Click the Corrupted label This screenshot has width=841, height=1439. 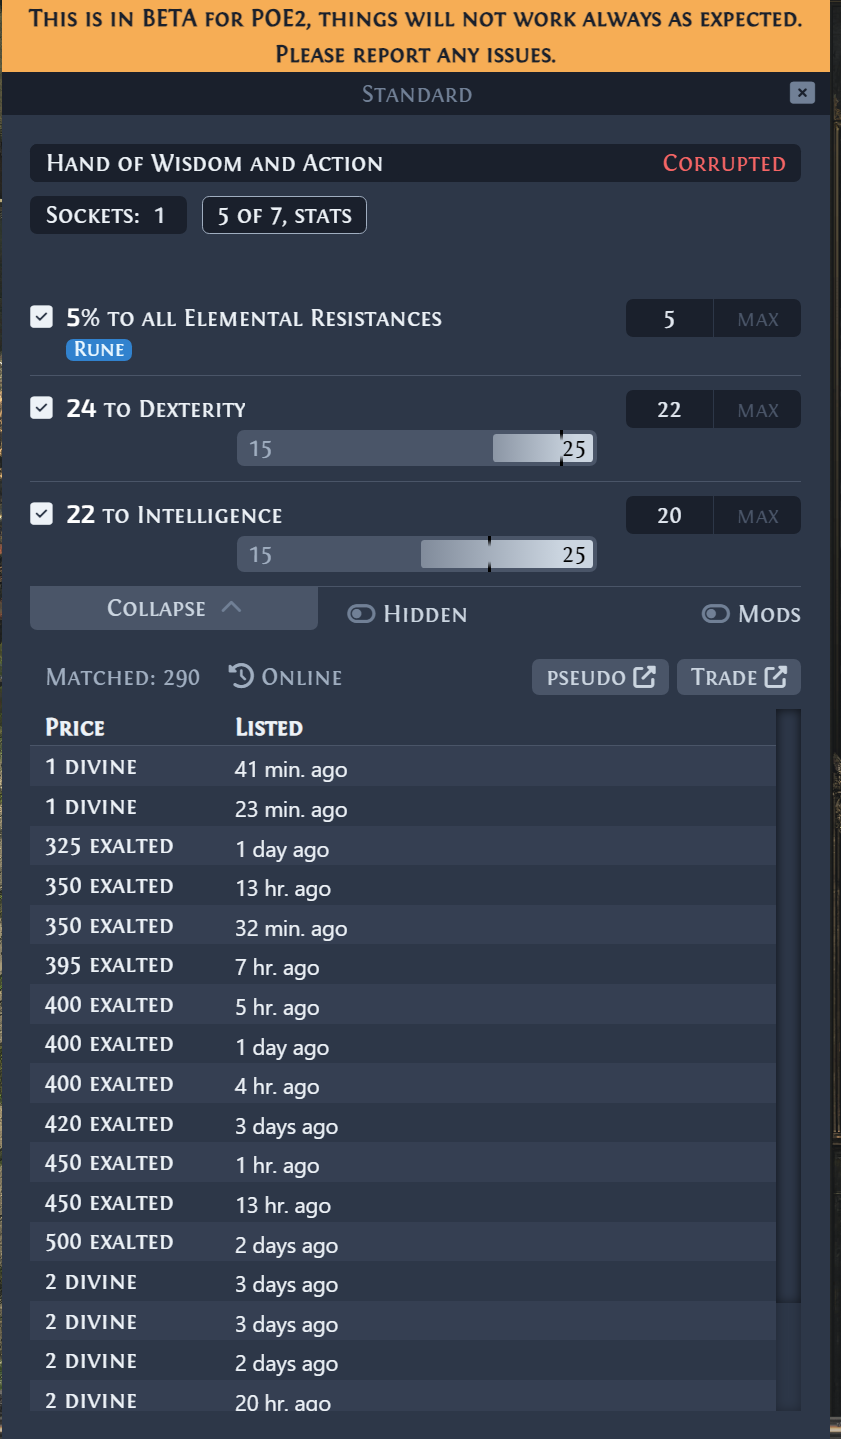coord(724,163)
